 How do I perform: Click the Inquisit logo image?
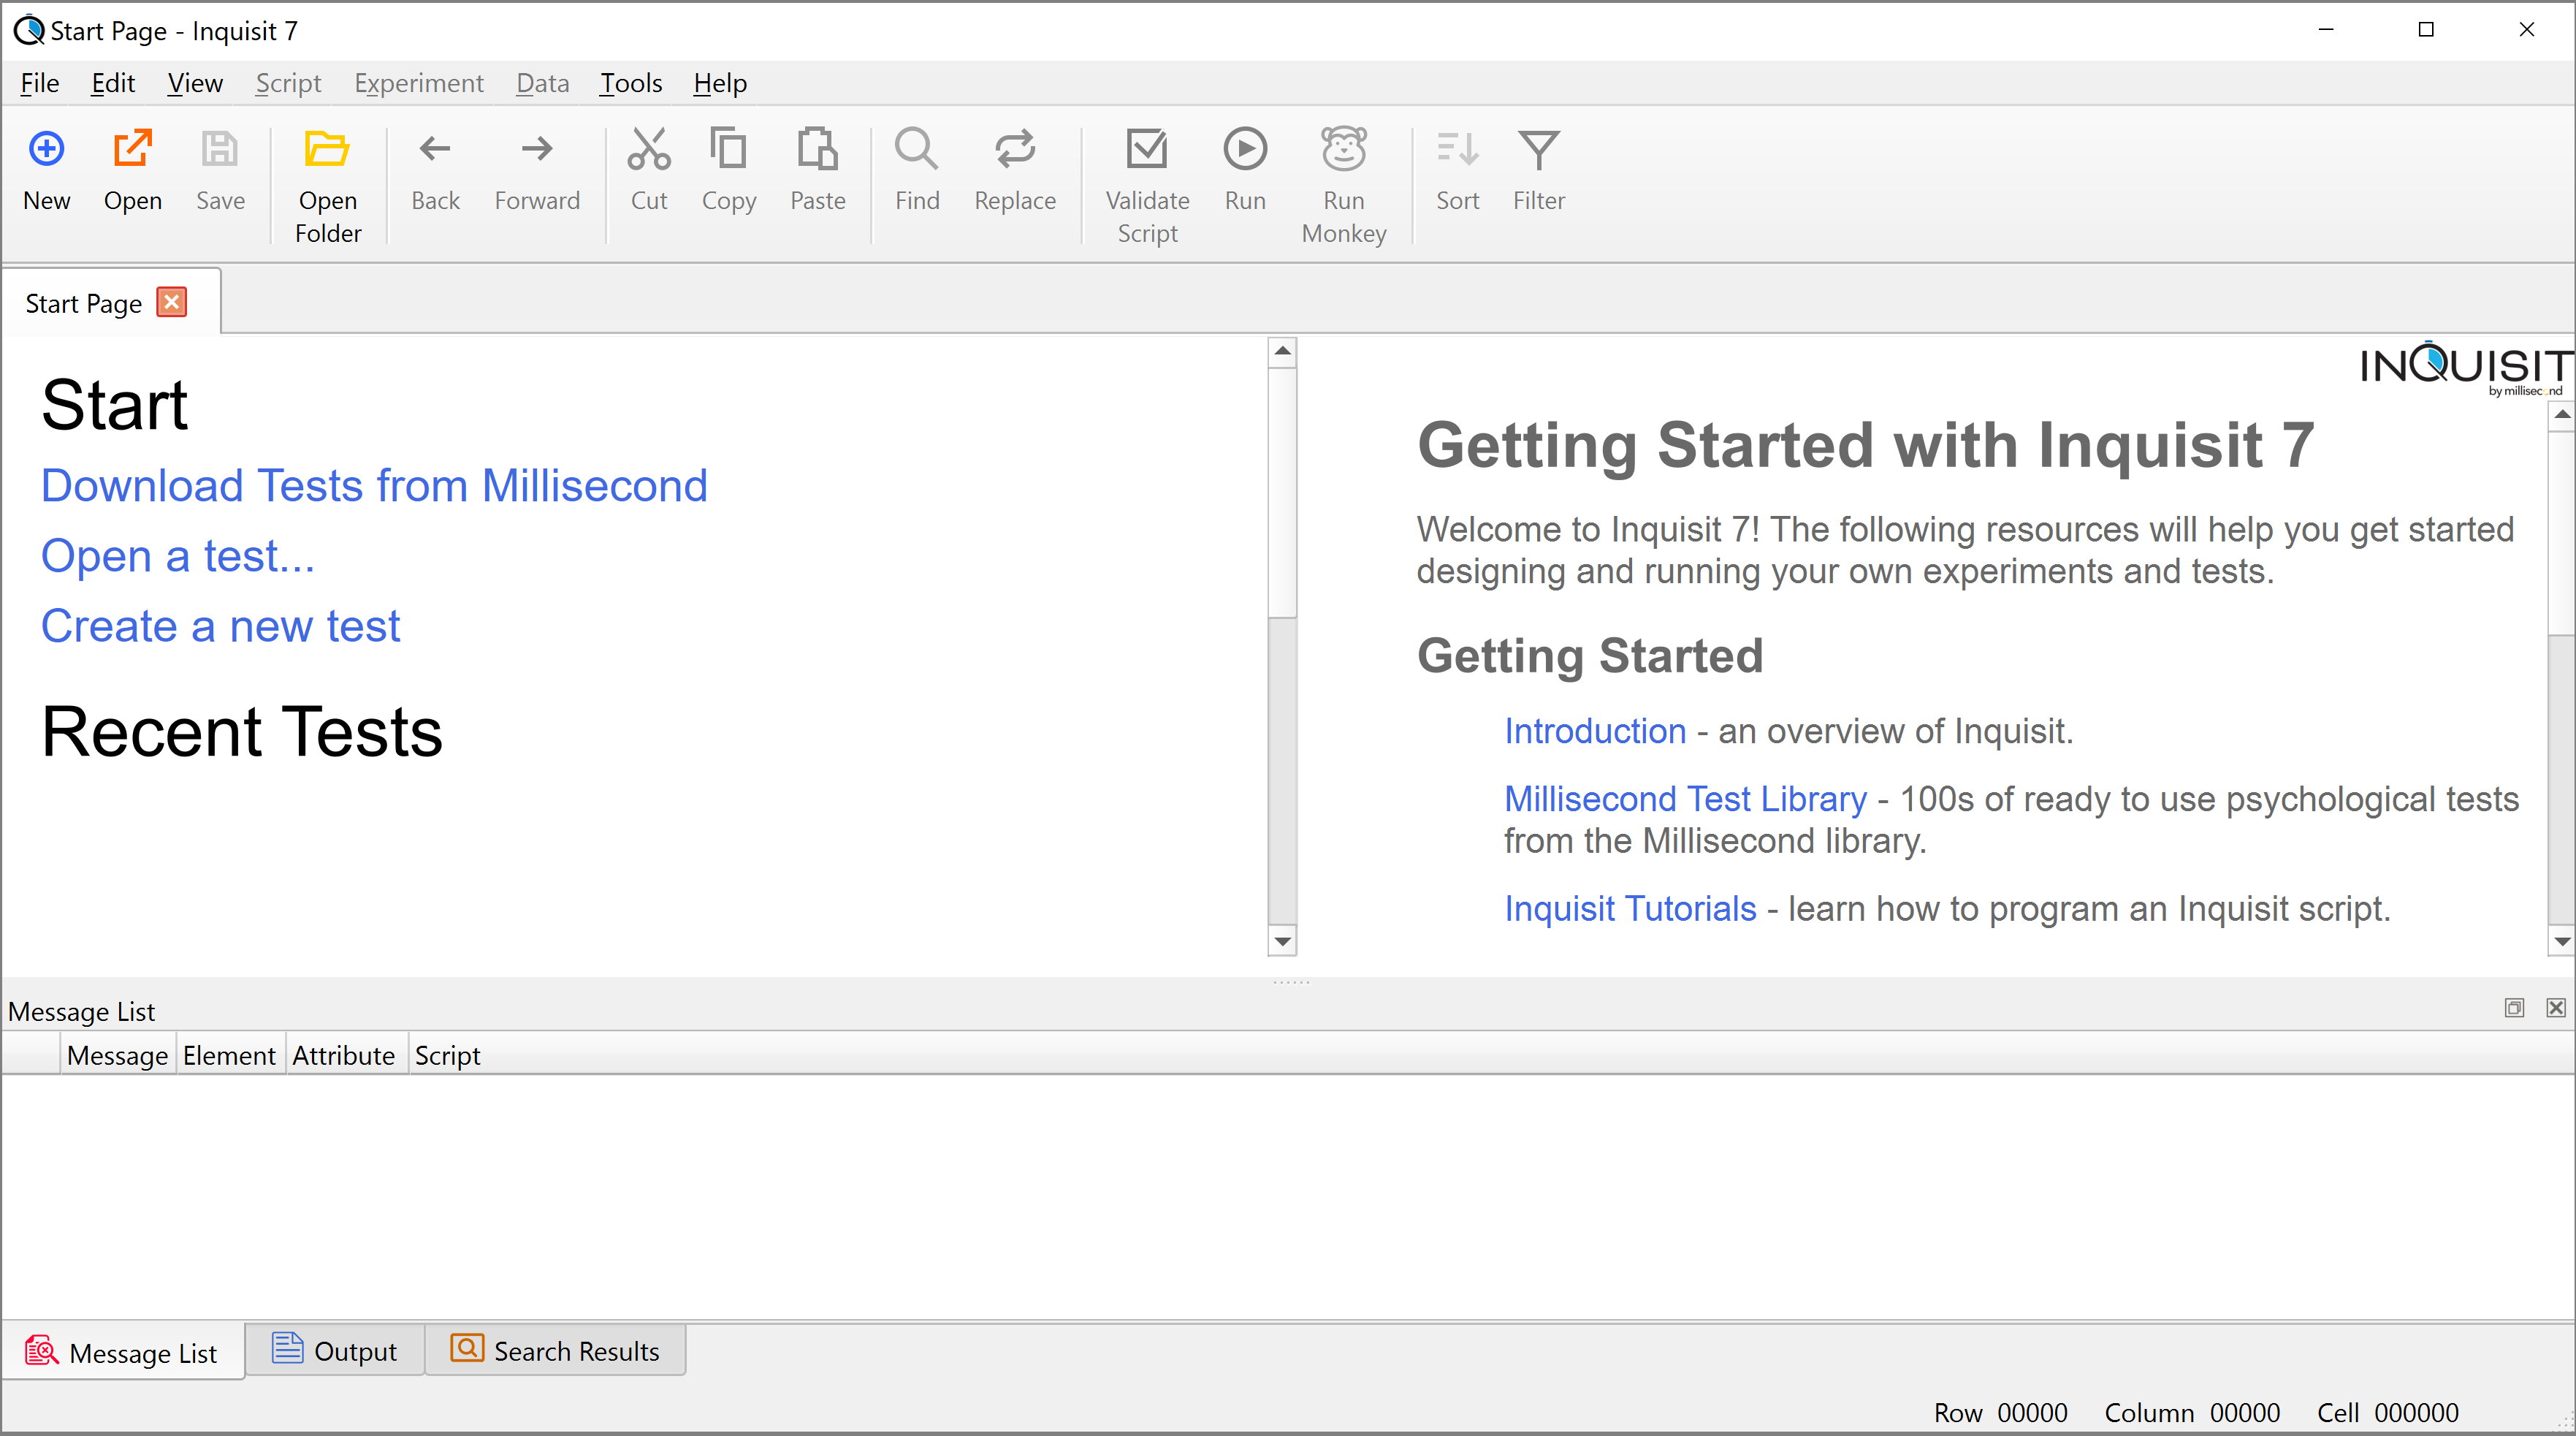(x=2467, y=368)
